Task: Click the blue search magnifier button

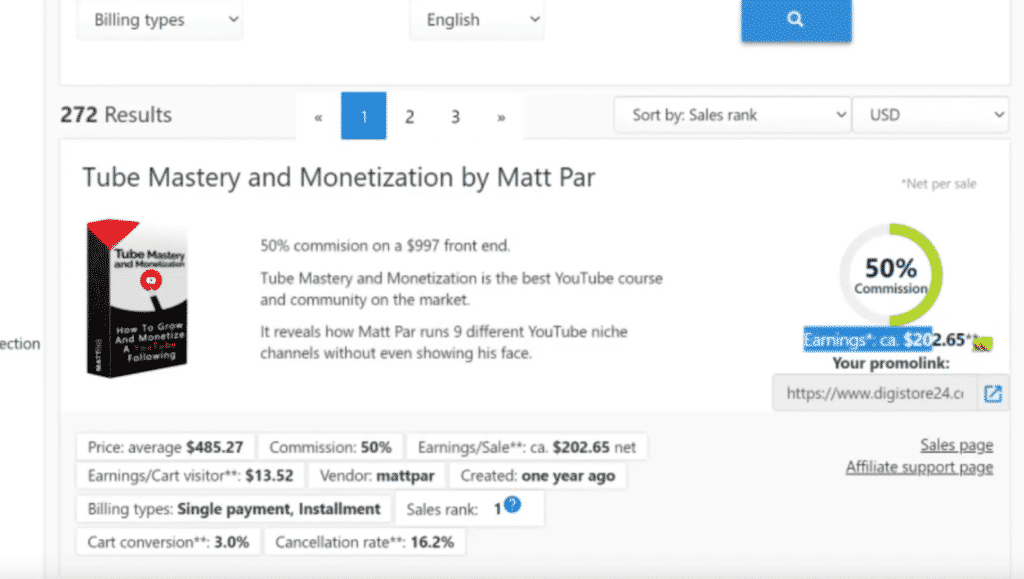Action: (795, 20)
